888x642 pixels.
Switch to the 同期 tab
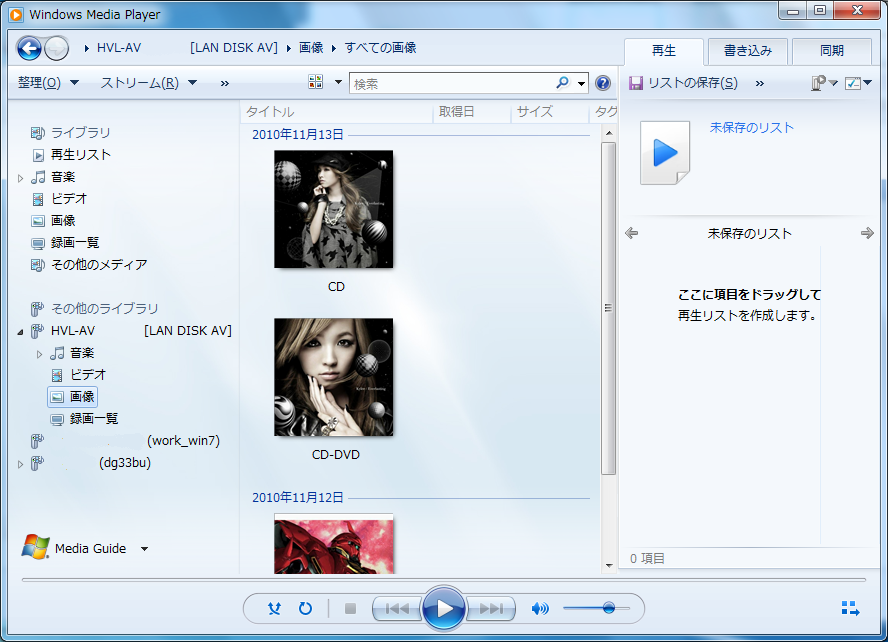[x=831, y=51]
